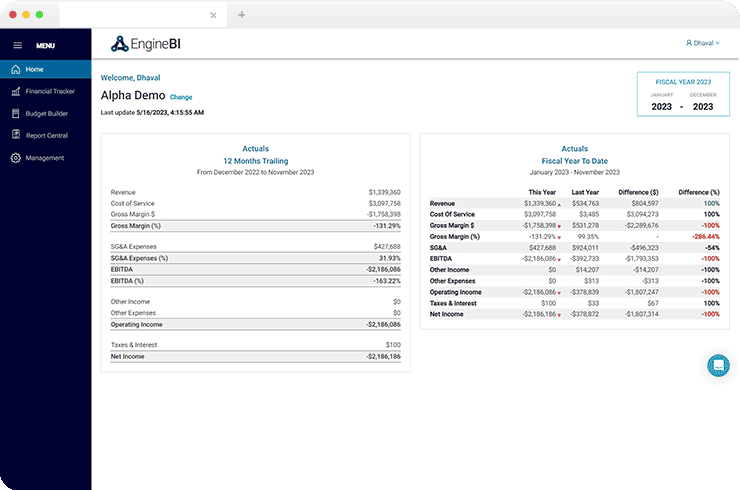
Task: Select the January 2023 start year
Action: click(662, 106)
